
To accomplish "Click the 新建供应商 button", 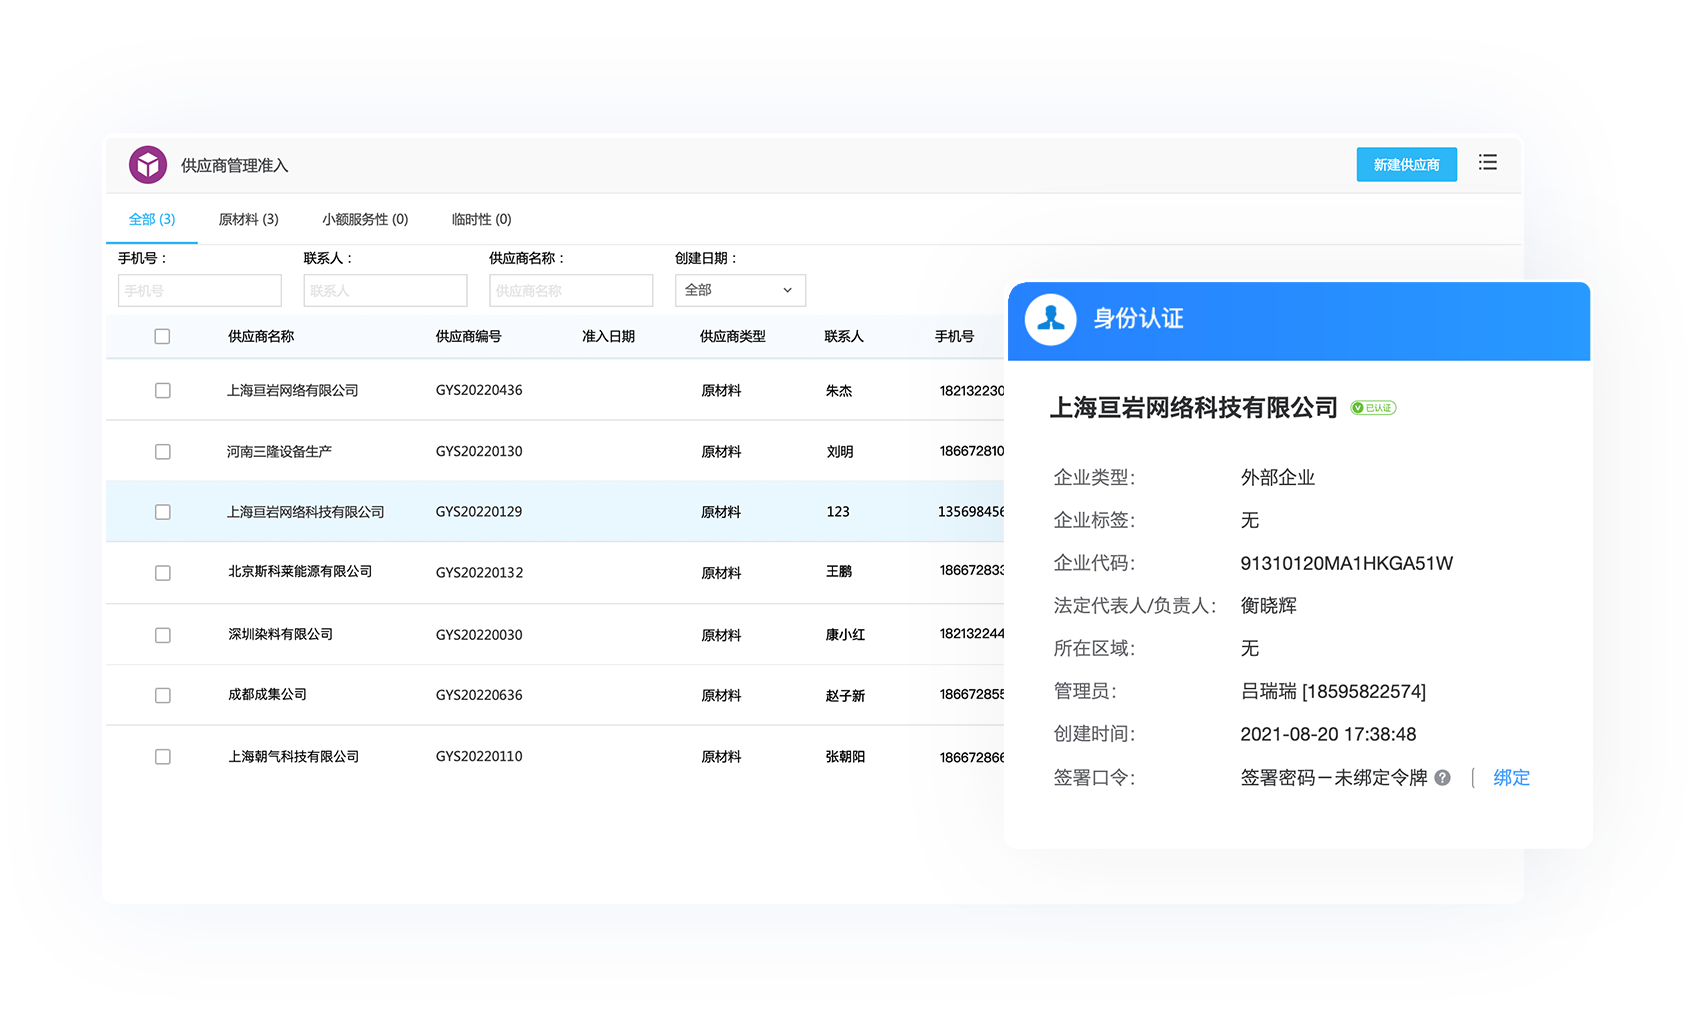I will tap(1406, 165).
